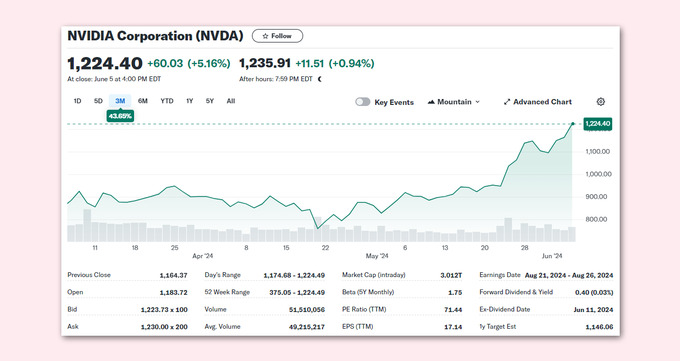Click the Follow star button

(x=278, y=36)
